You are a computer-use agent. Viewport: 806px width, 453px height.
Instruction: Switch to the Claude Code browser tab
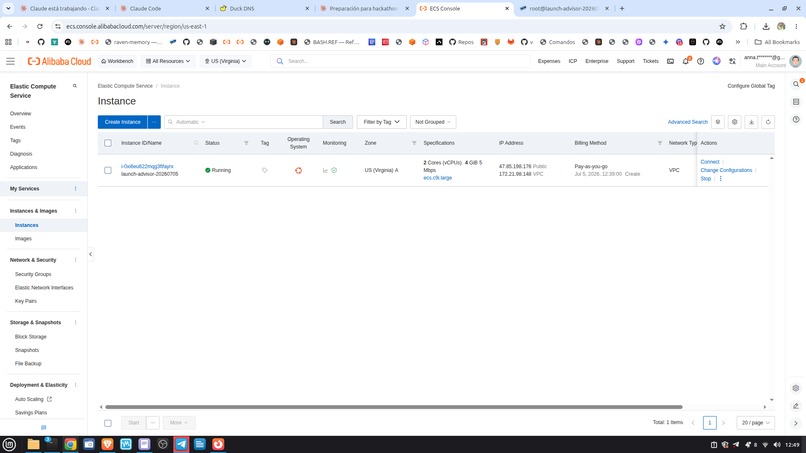(x=164, y=9)
